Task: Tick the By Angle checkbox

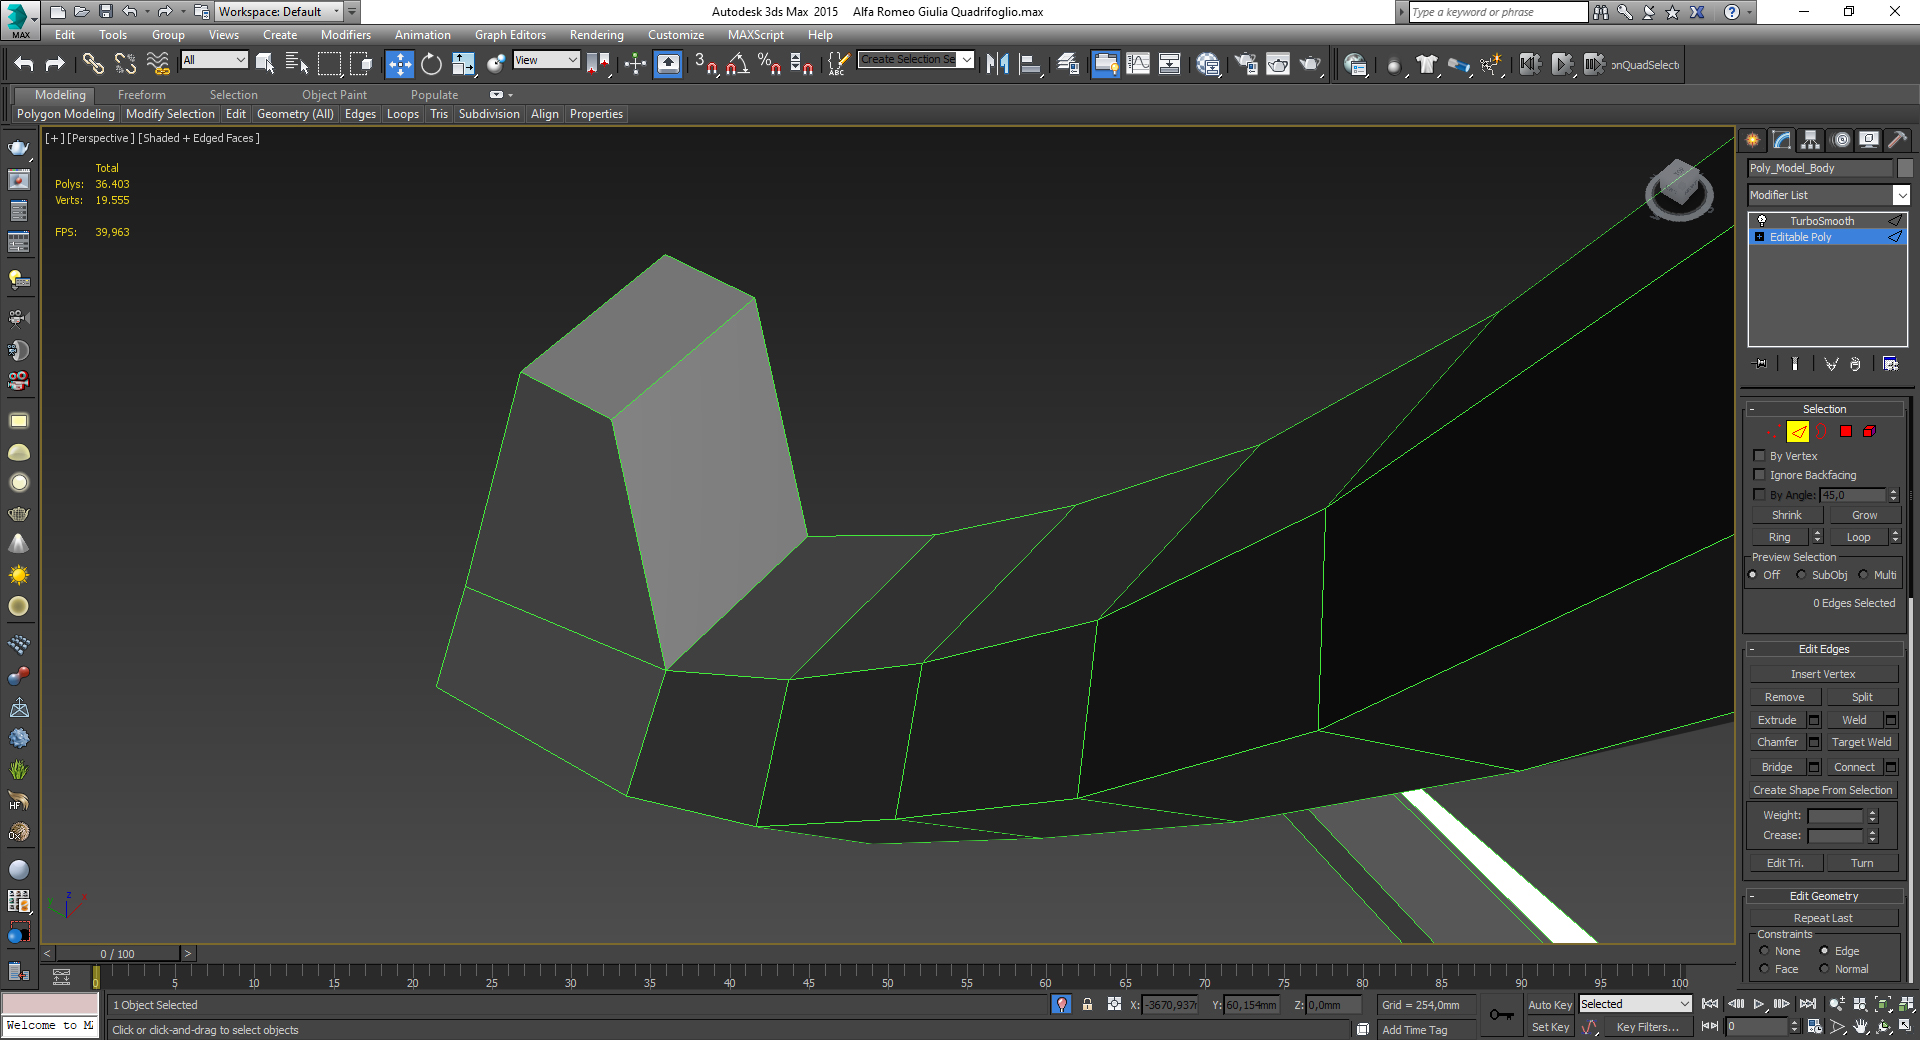Action: 1760,495
